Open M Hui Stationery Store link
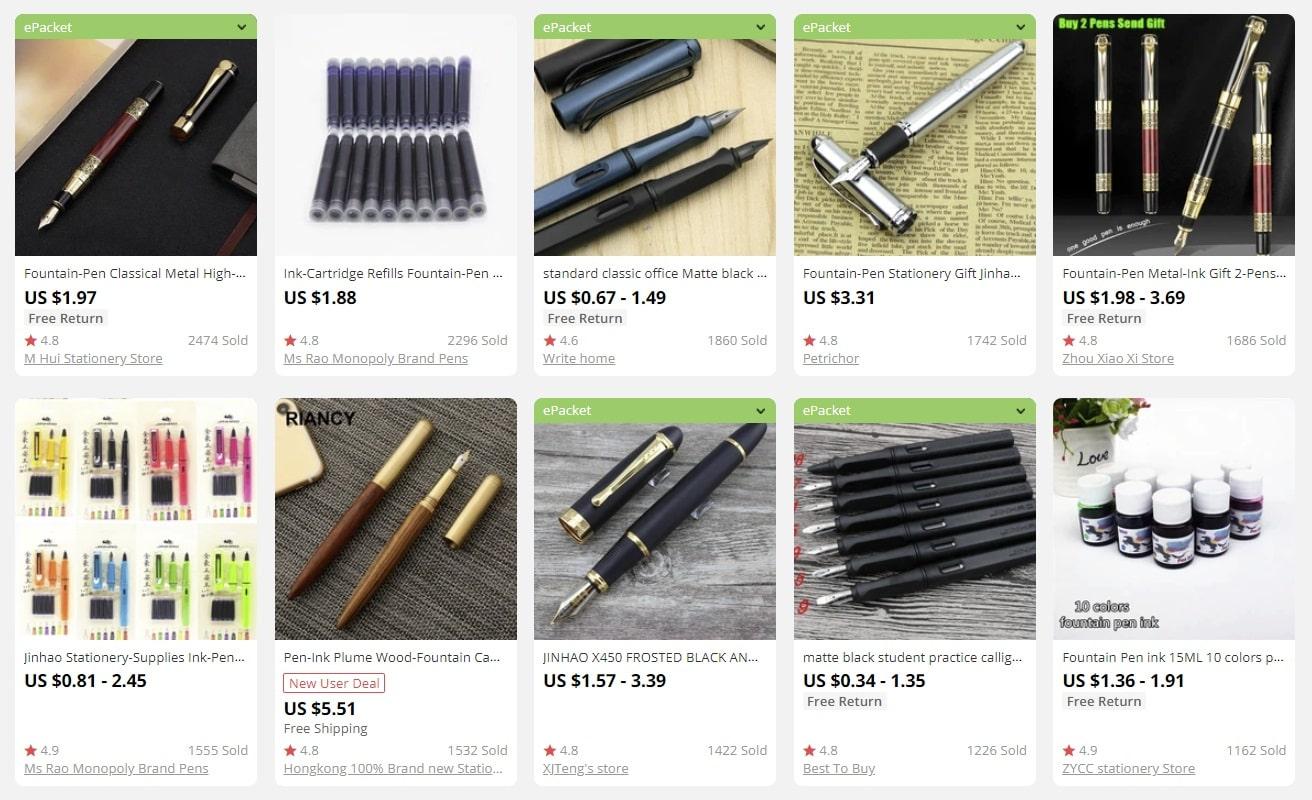Screen dimensions: 1312x800 point(93,358)
